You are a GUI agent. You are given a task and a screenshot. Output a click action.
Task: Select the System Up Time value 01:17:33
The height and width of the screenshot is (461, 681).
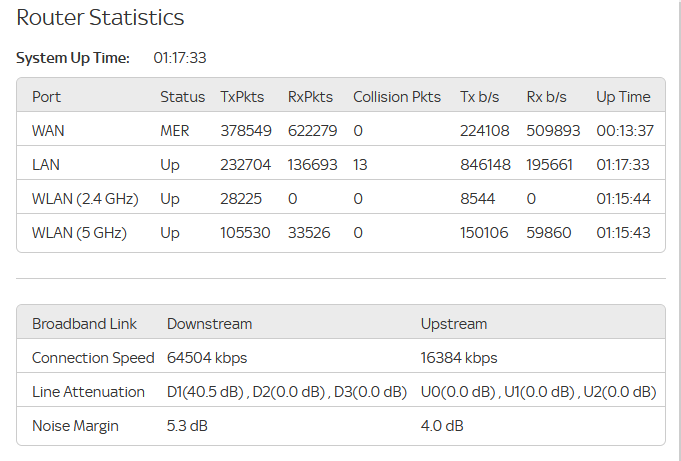pos(180,58)
